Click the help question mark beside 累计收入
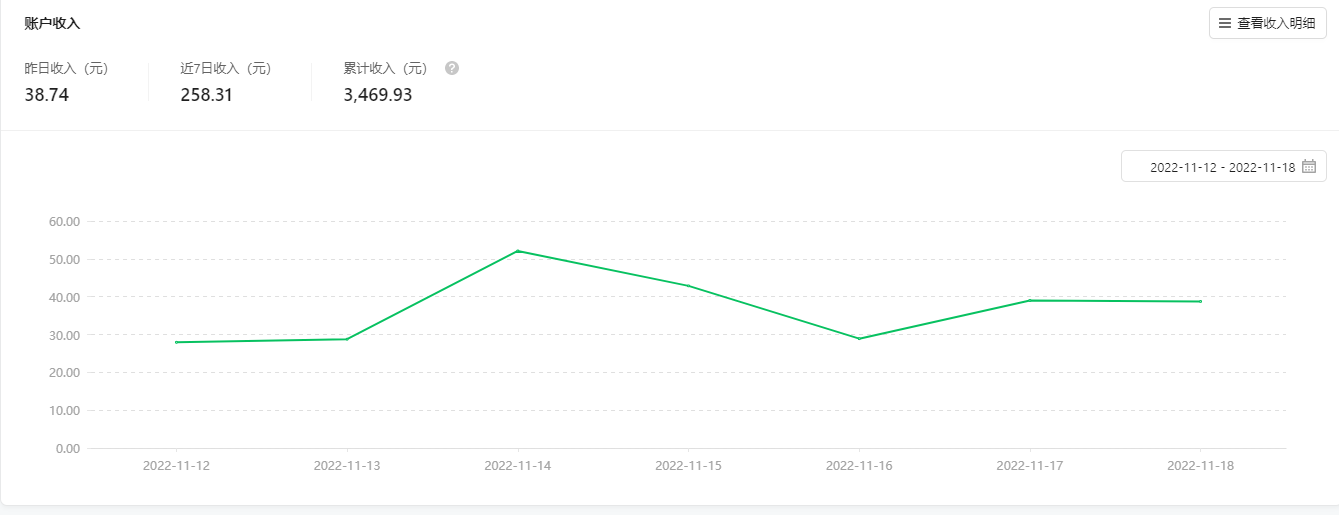 pos(452,68)
